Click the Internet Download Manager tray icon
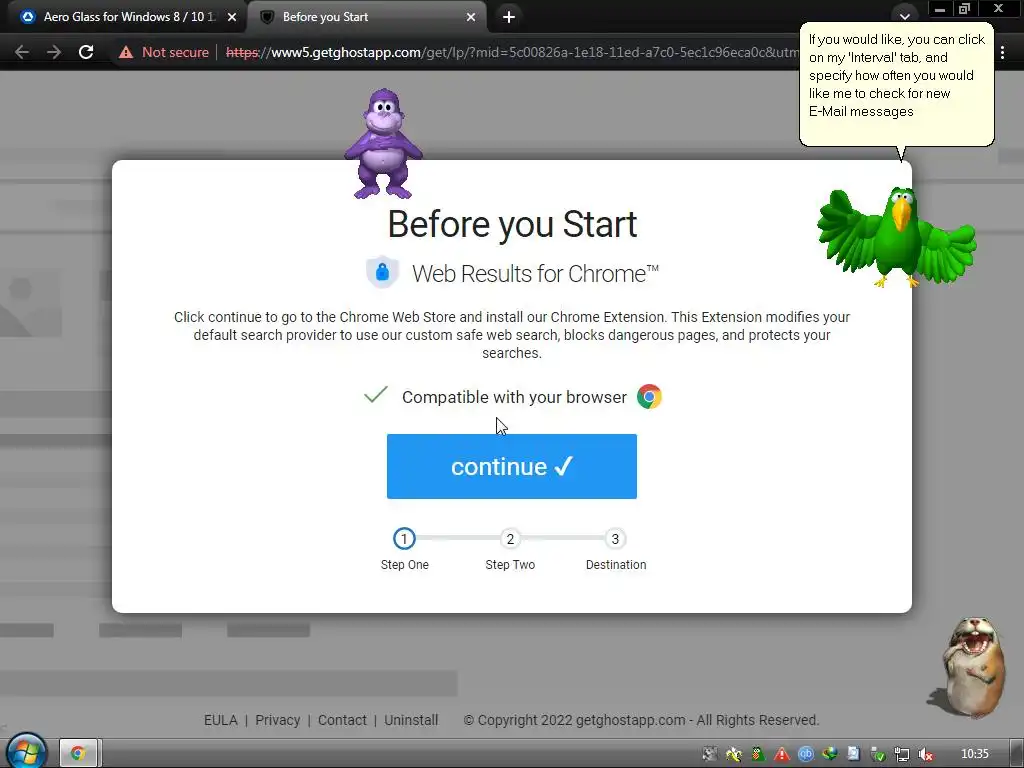The height and width of the screenshot is (768, 1024). [x=830, y=754]
